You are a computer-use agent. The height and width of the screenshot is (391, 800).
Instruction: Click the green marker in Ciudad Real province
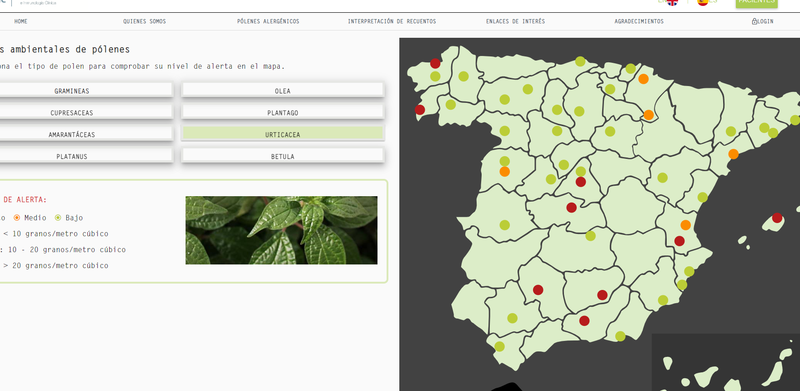click(x=590, y=236)
